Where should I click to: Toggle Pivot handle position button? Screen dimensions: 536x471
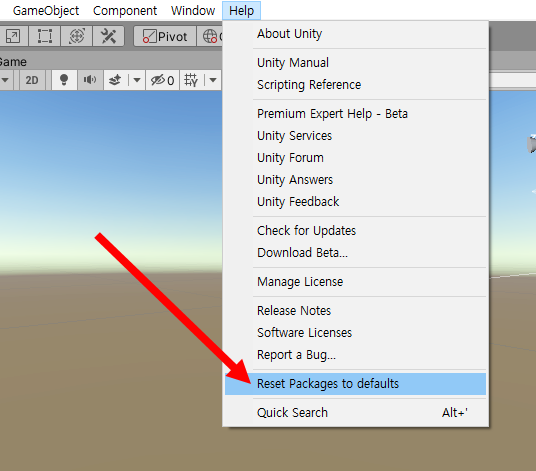[x=165, y=36]
